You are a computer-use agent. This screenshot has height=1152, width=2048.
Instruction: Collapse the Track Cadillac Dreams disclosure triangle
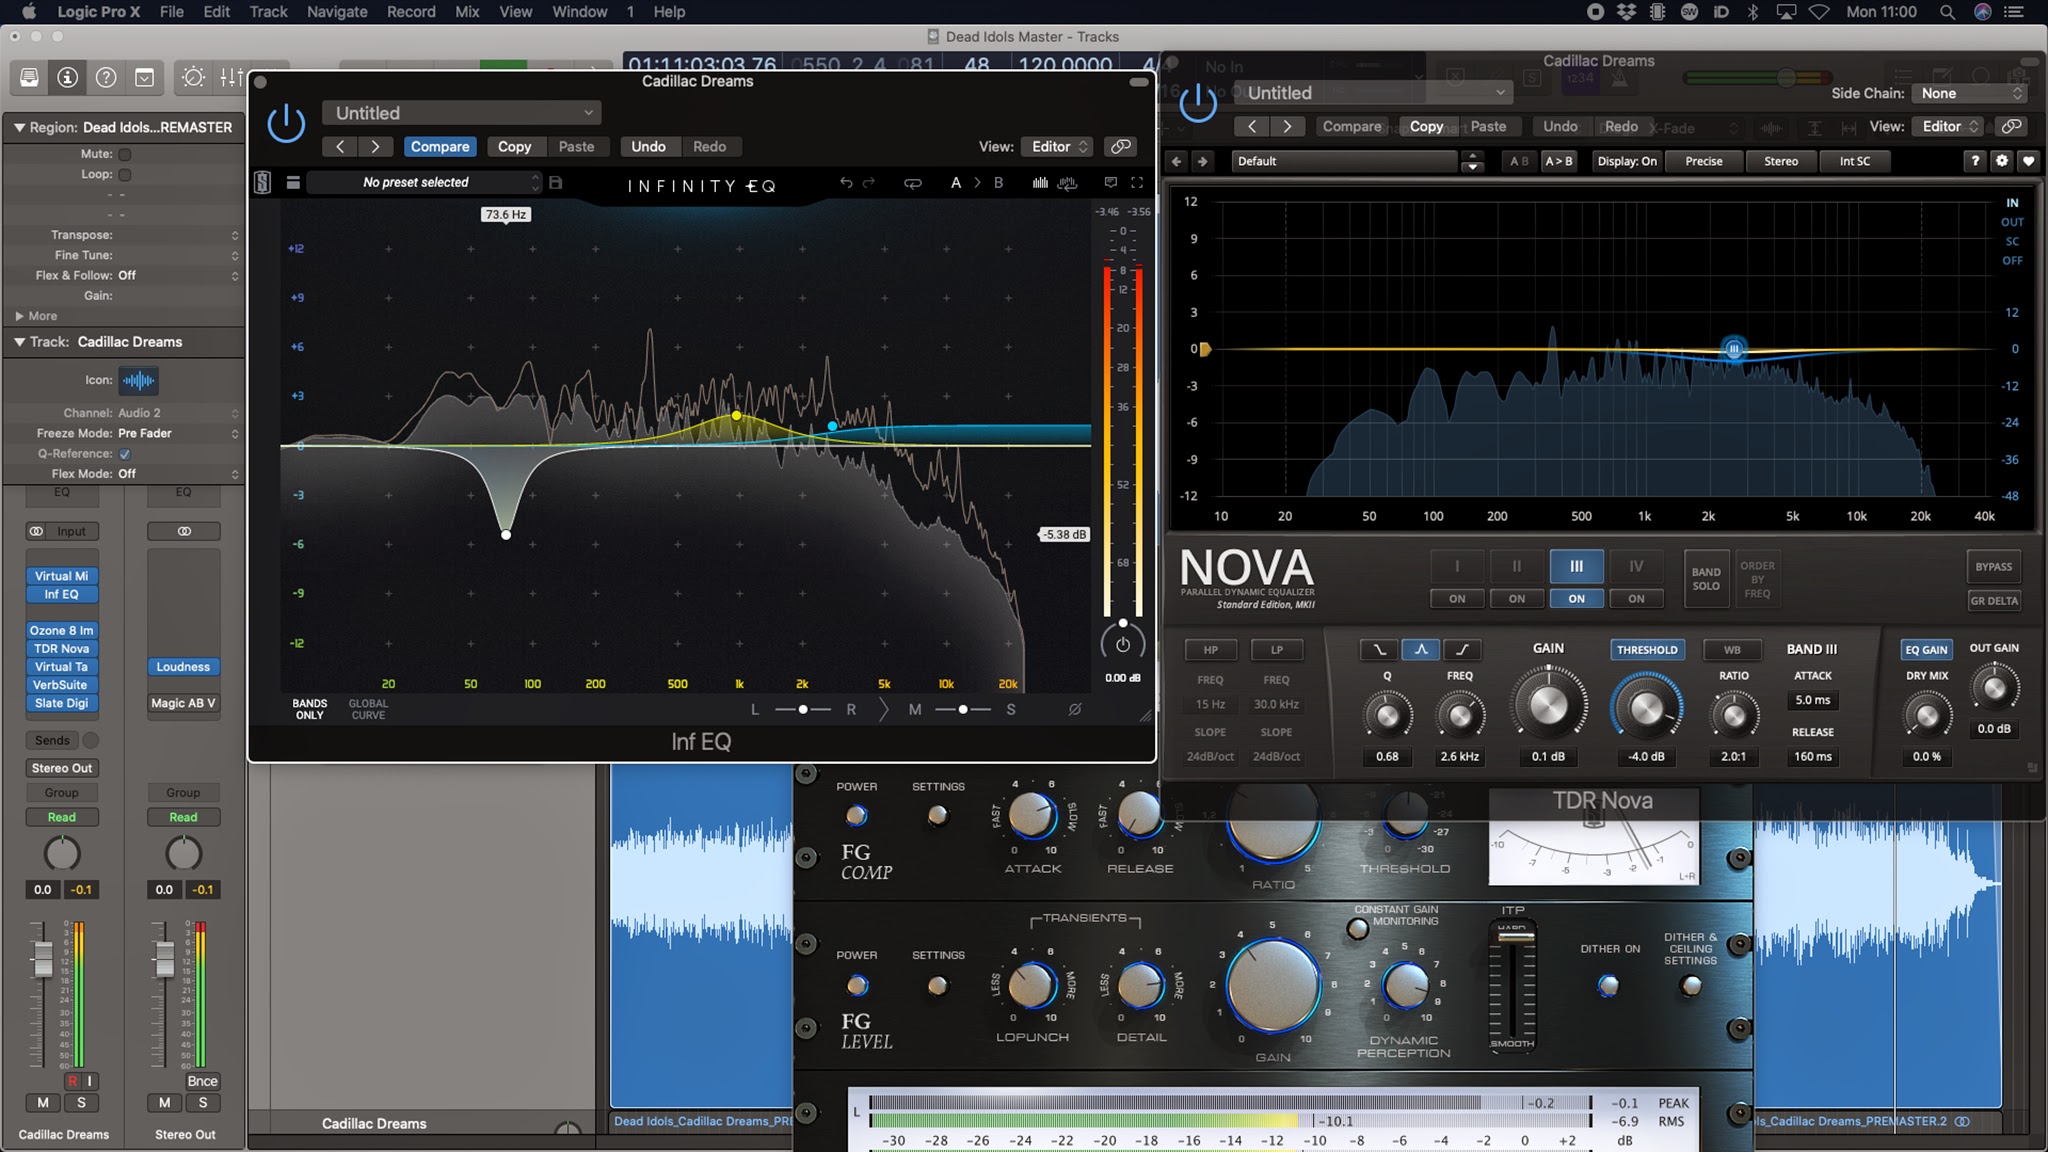click(19, 342)
